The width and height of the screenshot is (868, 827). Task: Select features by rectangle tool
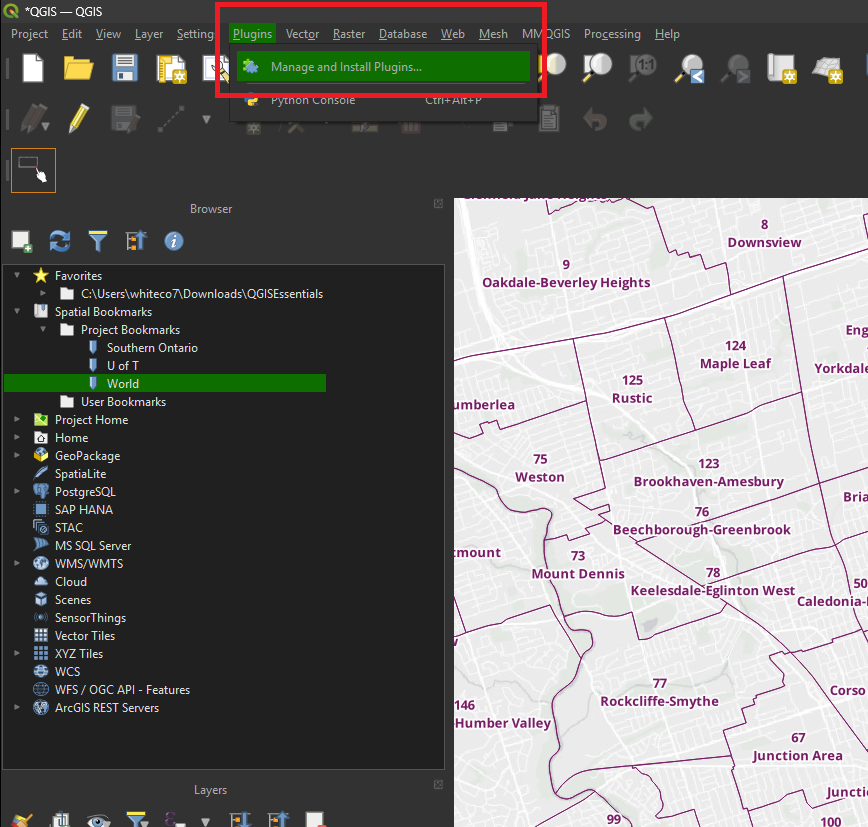click(34, 170)
